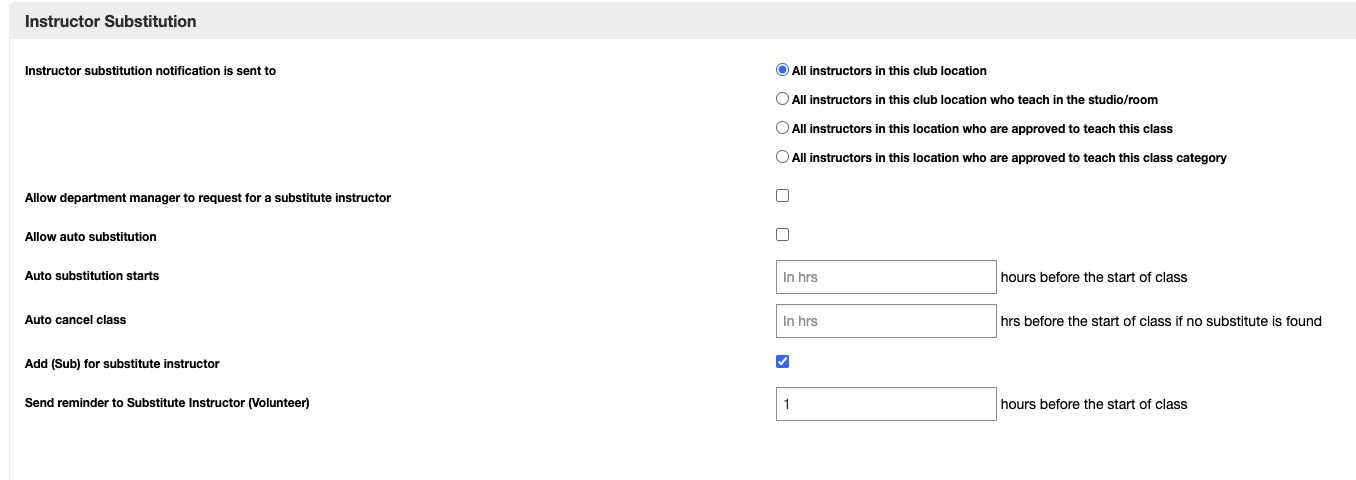This screenshot has width=1356, height=480.
Task: Click the "Auto substitution starts" label text
Action: point(91,276)
